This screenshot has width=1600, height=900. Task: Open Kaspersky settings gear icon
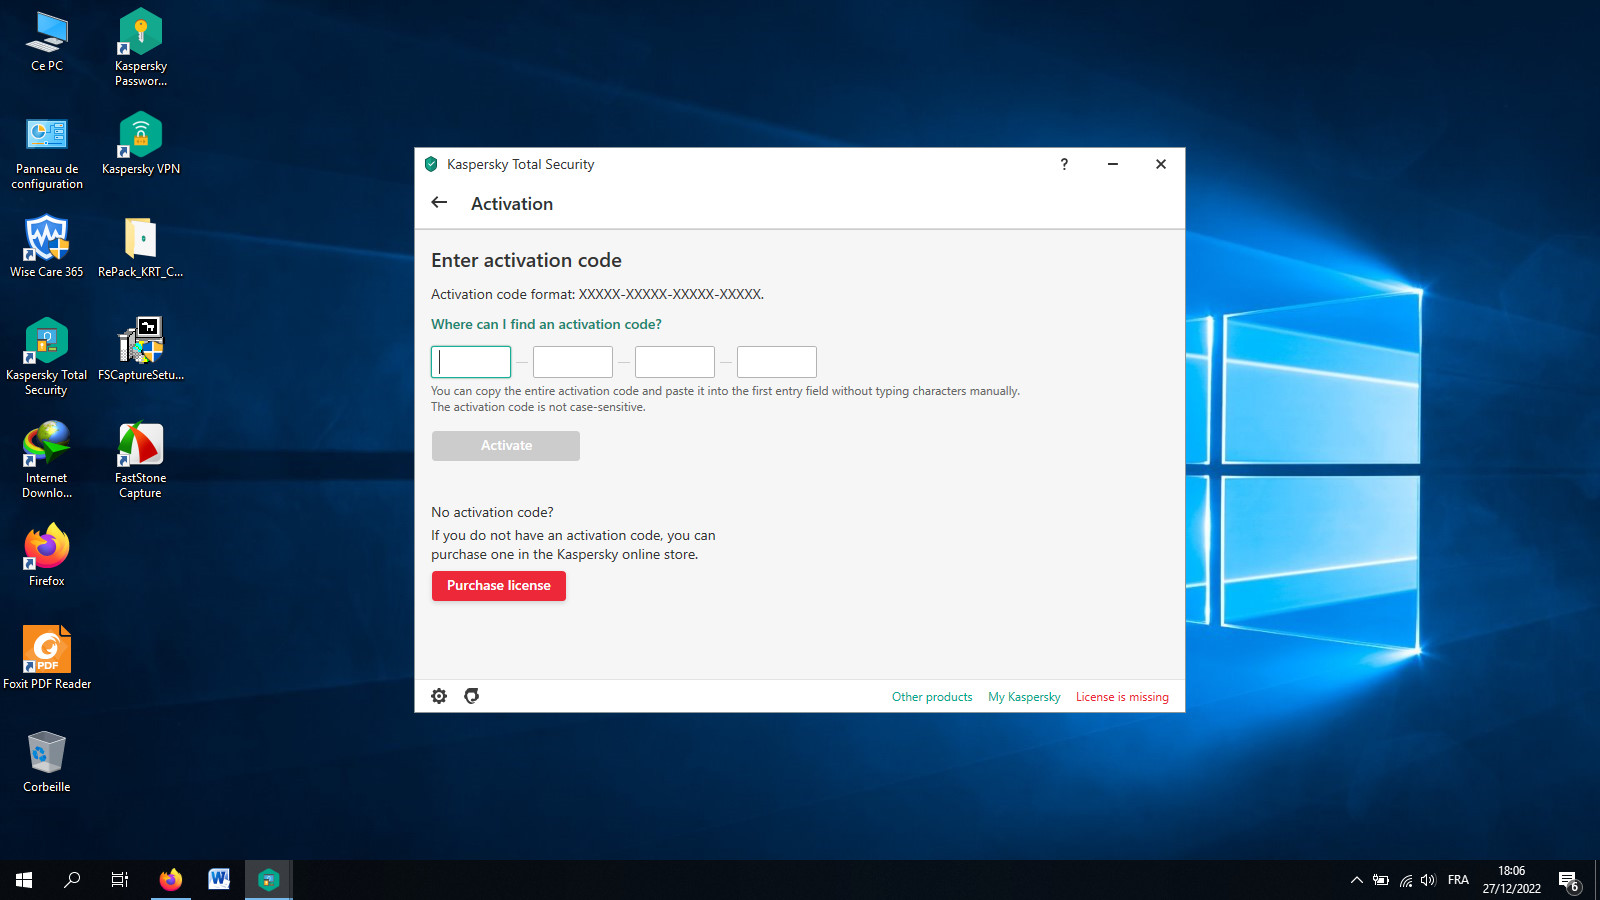[439, 696]
